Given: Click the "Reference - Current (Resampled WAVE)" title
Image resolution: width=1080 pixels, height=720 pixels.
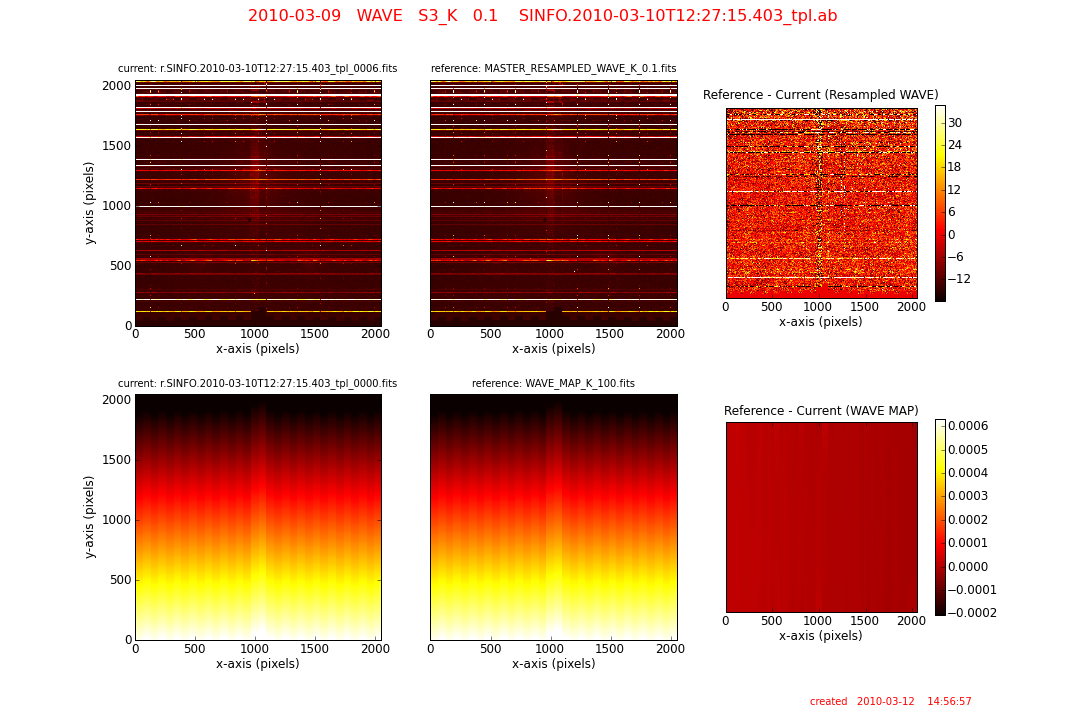Looking at the screenshot, I should [x=820, y=95].
